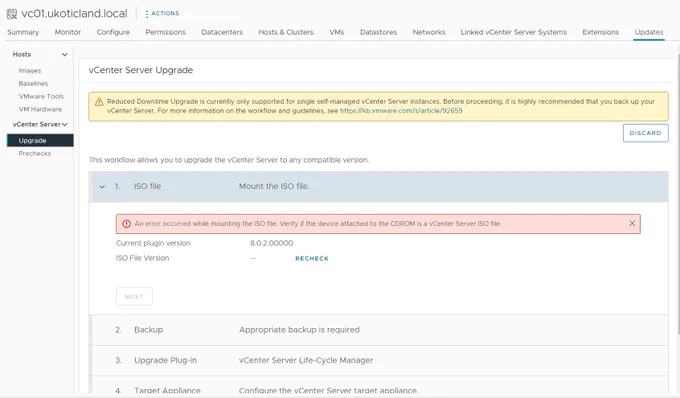Click the Discard button
This screenshot has width=680, height=398.
645,133
